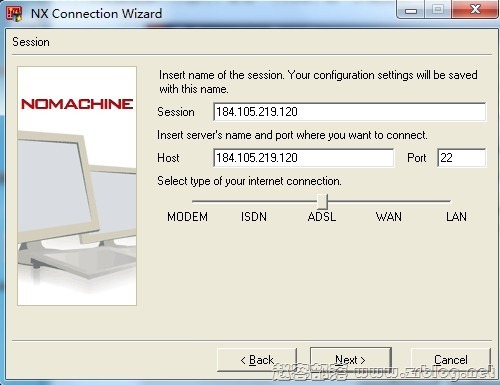
Task: Select ISDN connection type label
Action: 254,217
